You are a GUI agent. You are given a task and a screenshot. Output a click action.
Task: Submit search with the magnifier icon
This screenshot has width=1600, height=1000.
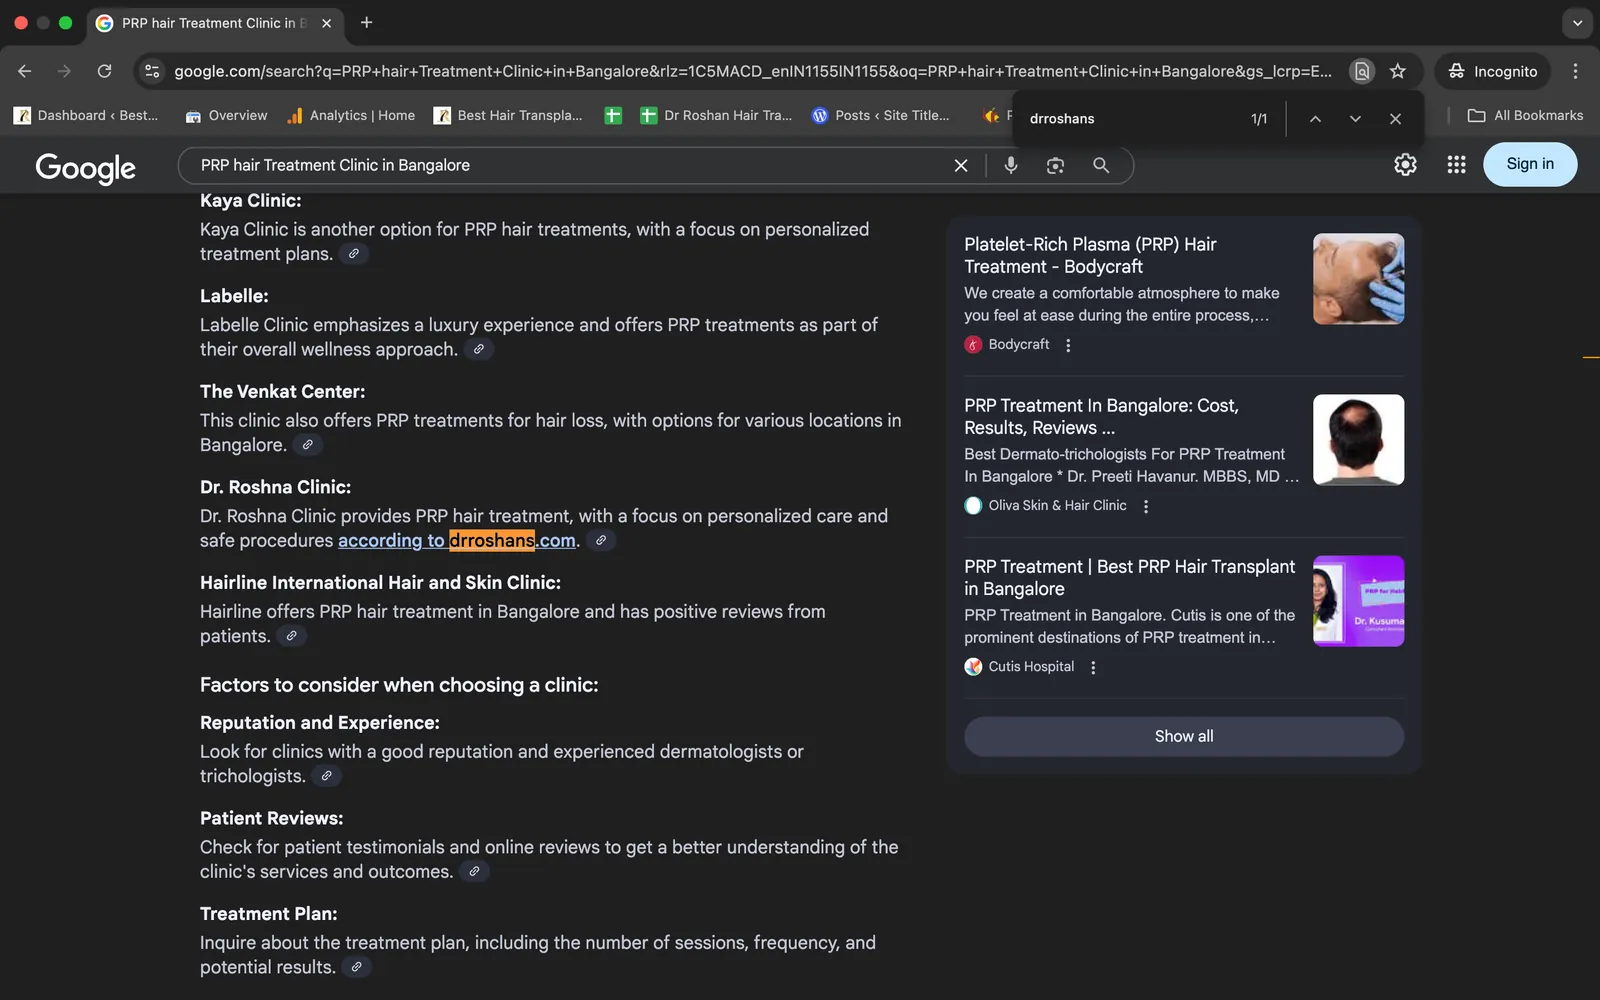[x=1101, y=165]
